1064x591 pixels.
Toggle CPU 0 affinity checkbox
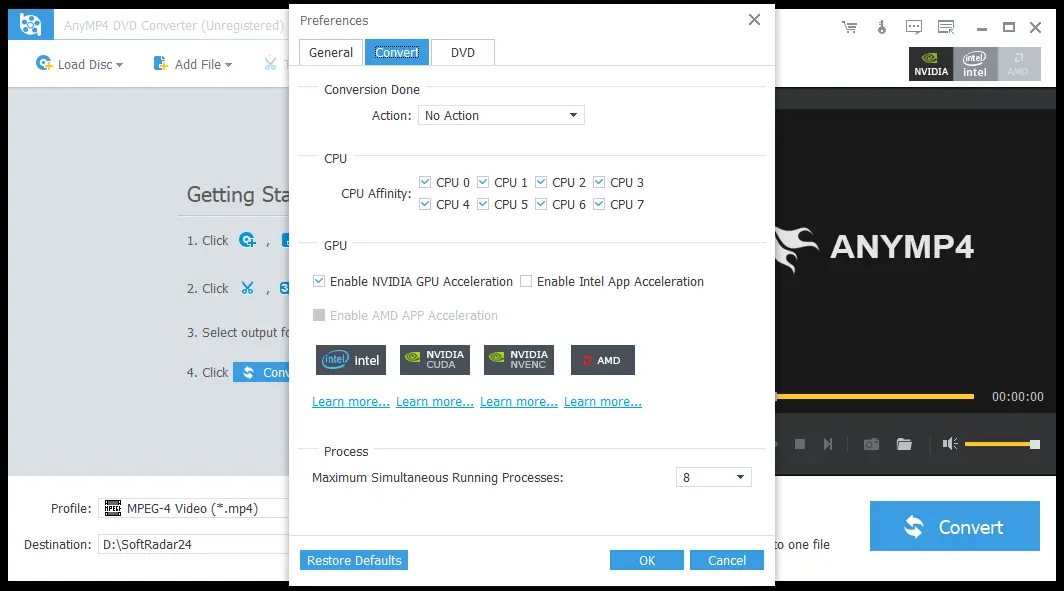425,182
